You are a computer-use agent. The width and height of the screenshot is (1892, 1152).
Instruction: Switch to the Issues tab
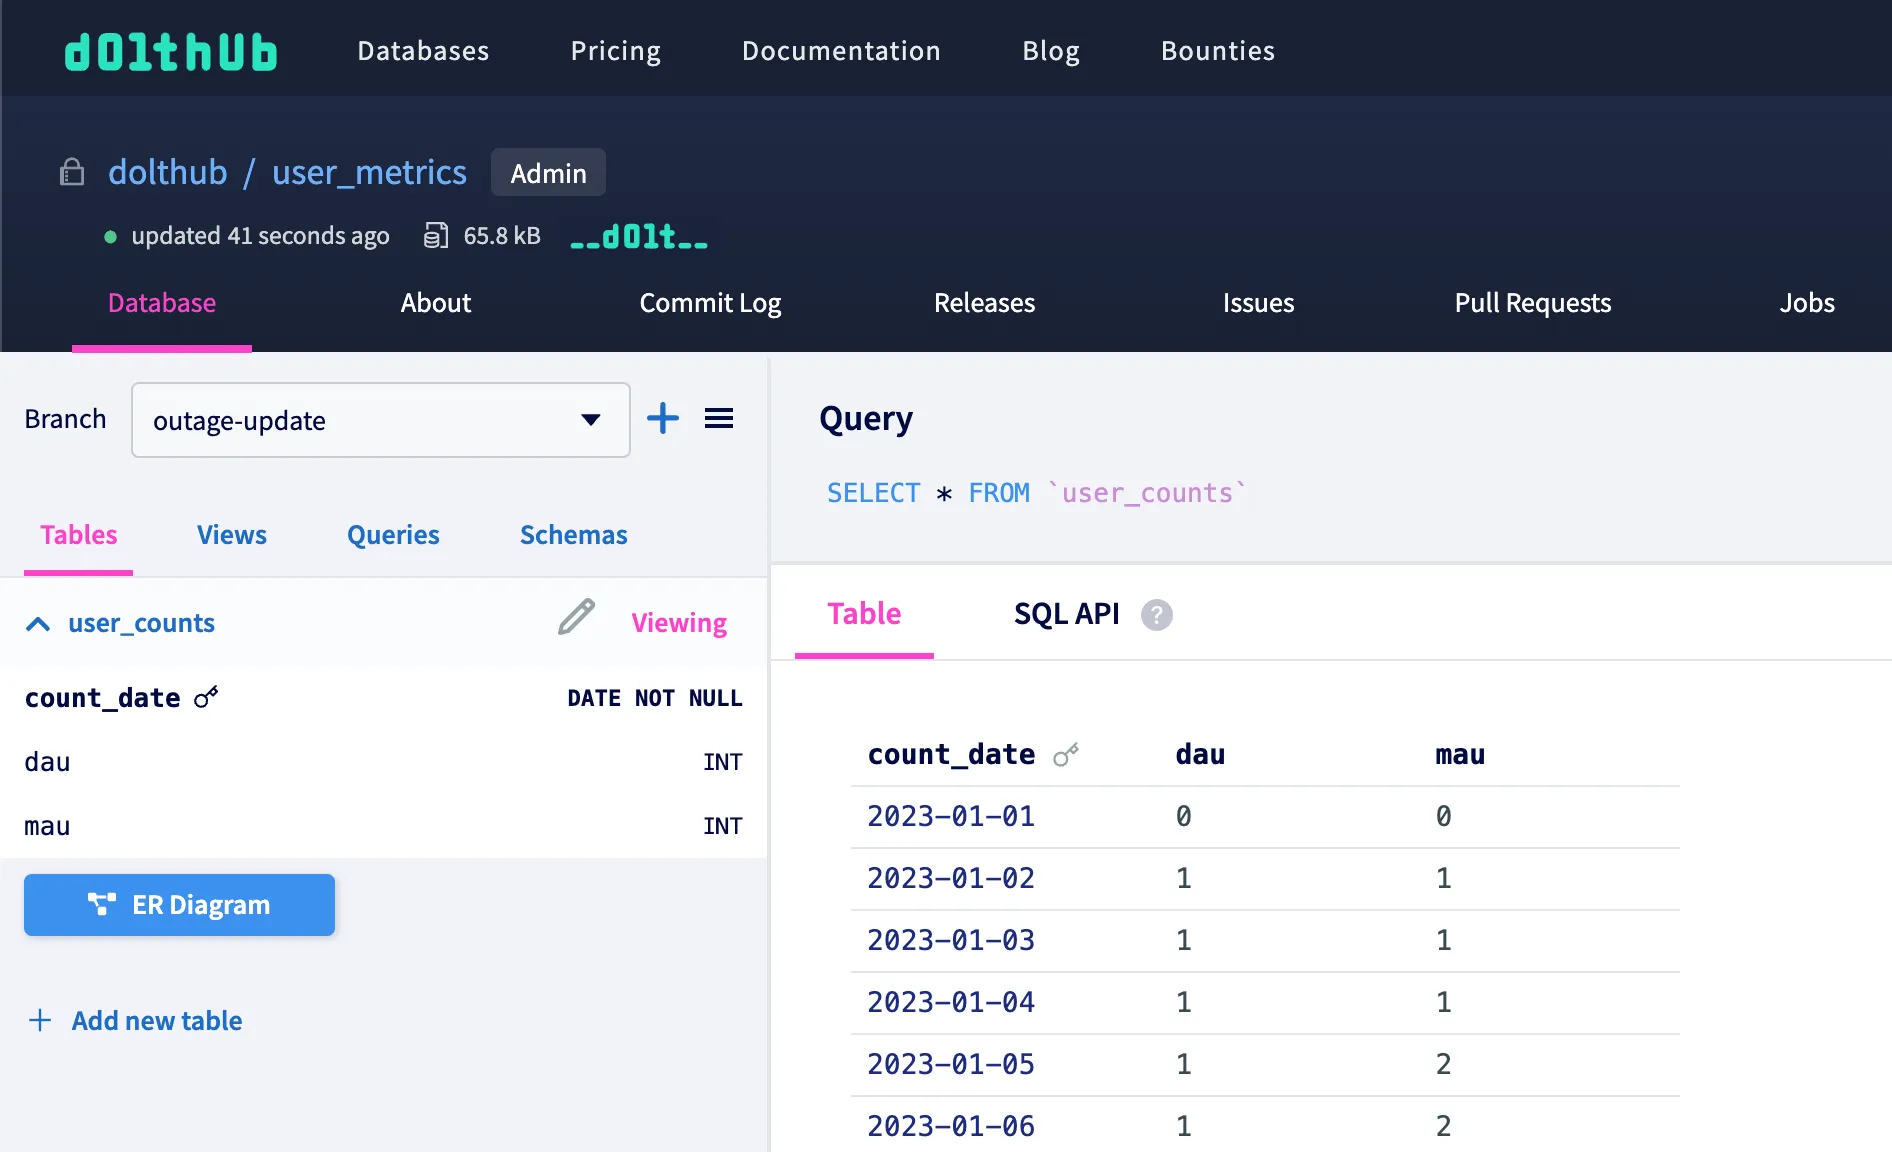click(x=1257, y=303)
